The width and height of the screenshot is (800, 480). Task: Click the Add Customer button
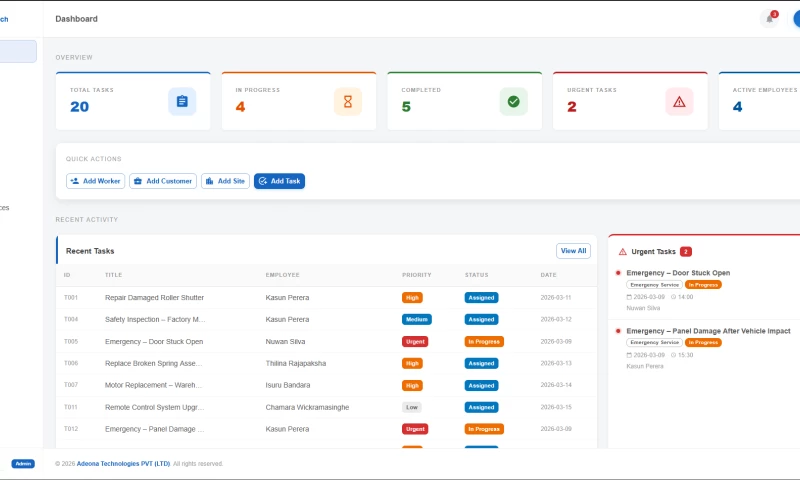point(163,181)
